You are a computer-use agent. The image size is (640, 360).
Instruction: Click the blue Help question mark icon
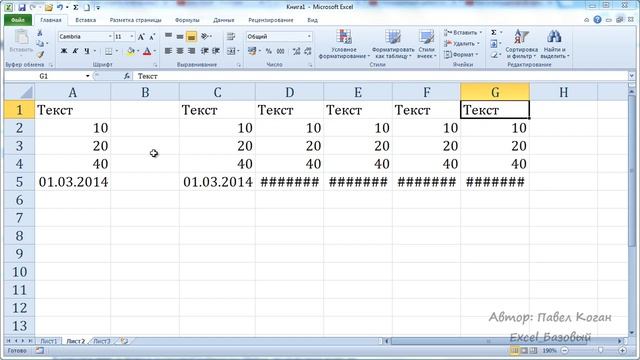click(x=597, y=20)
